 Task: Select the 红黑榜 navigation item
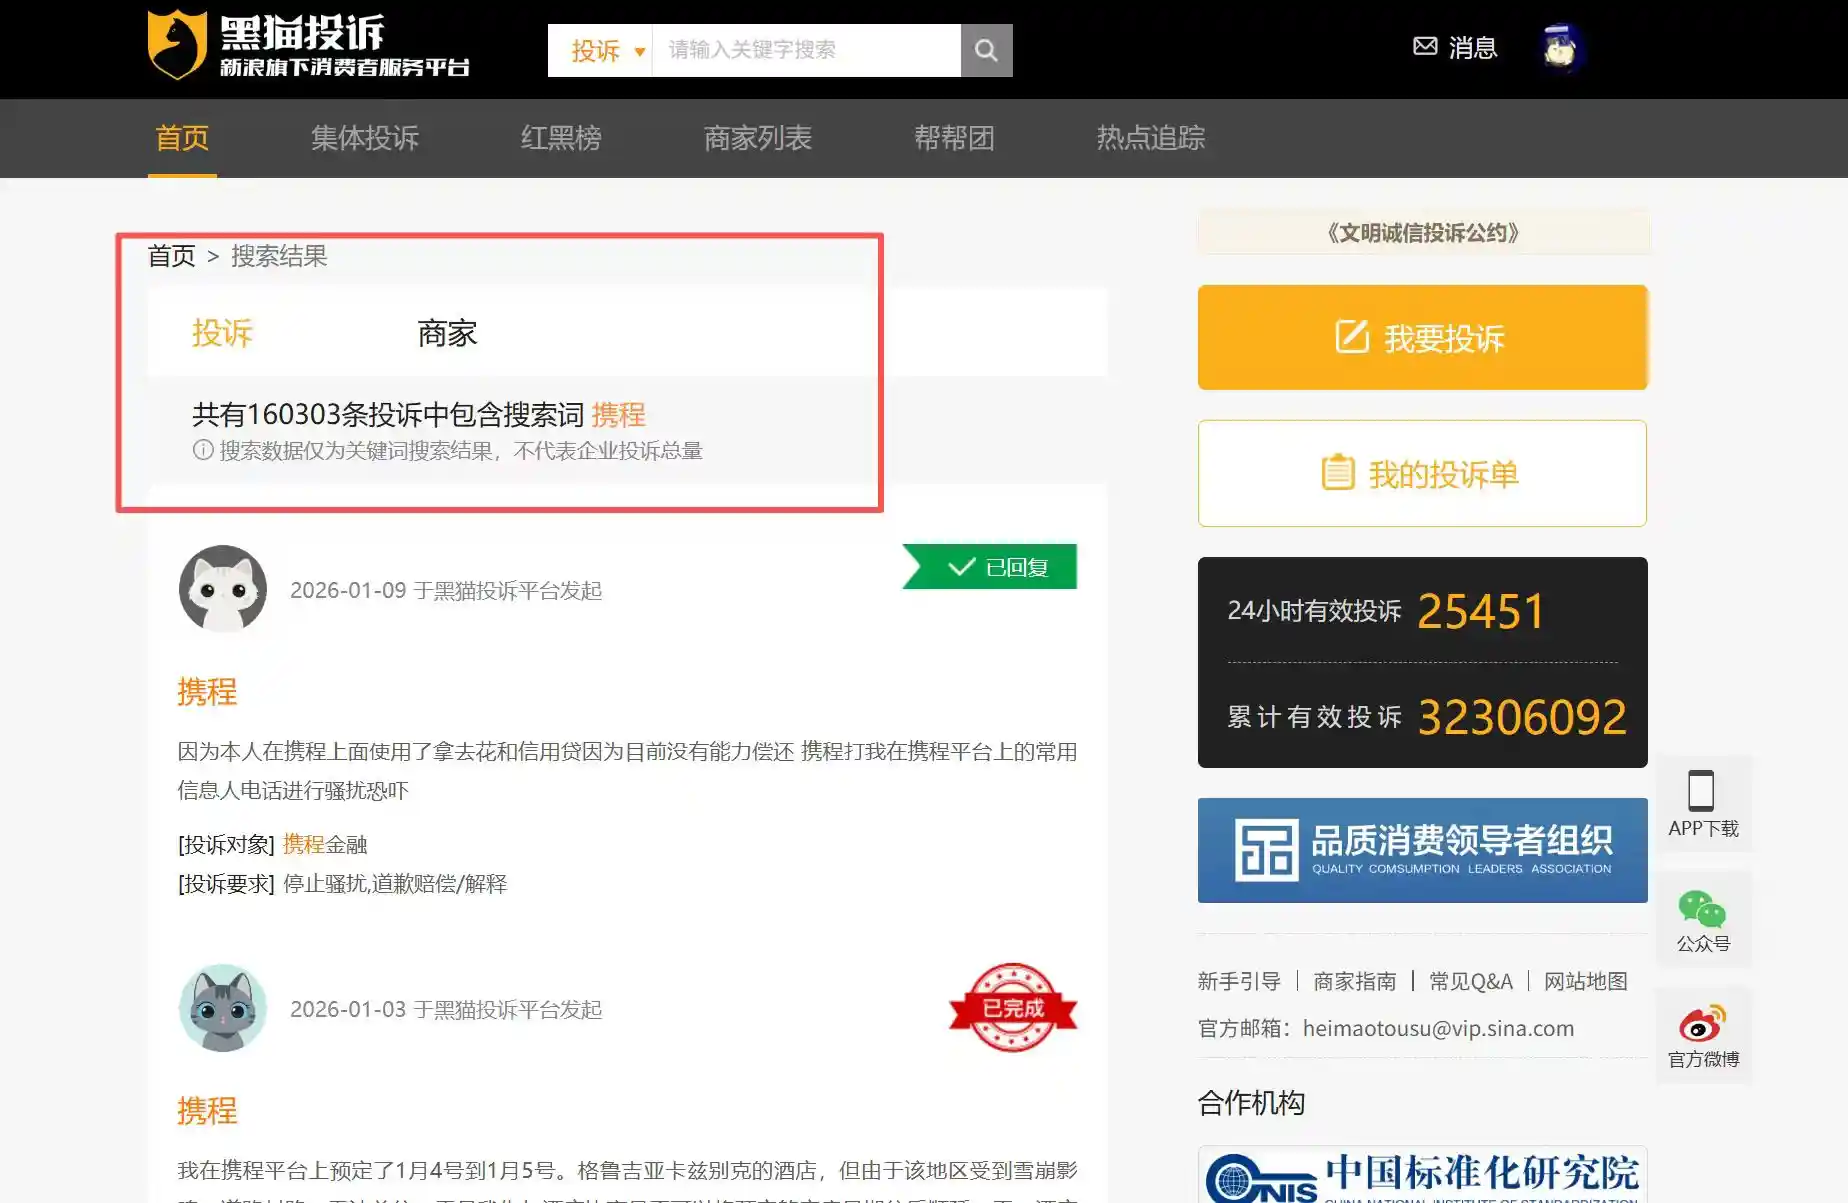click(x=560, y=138)
